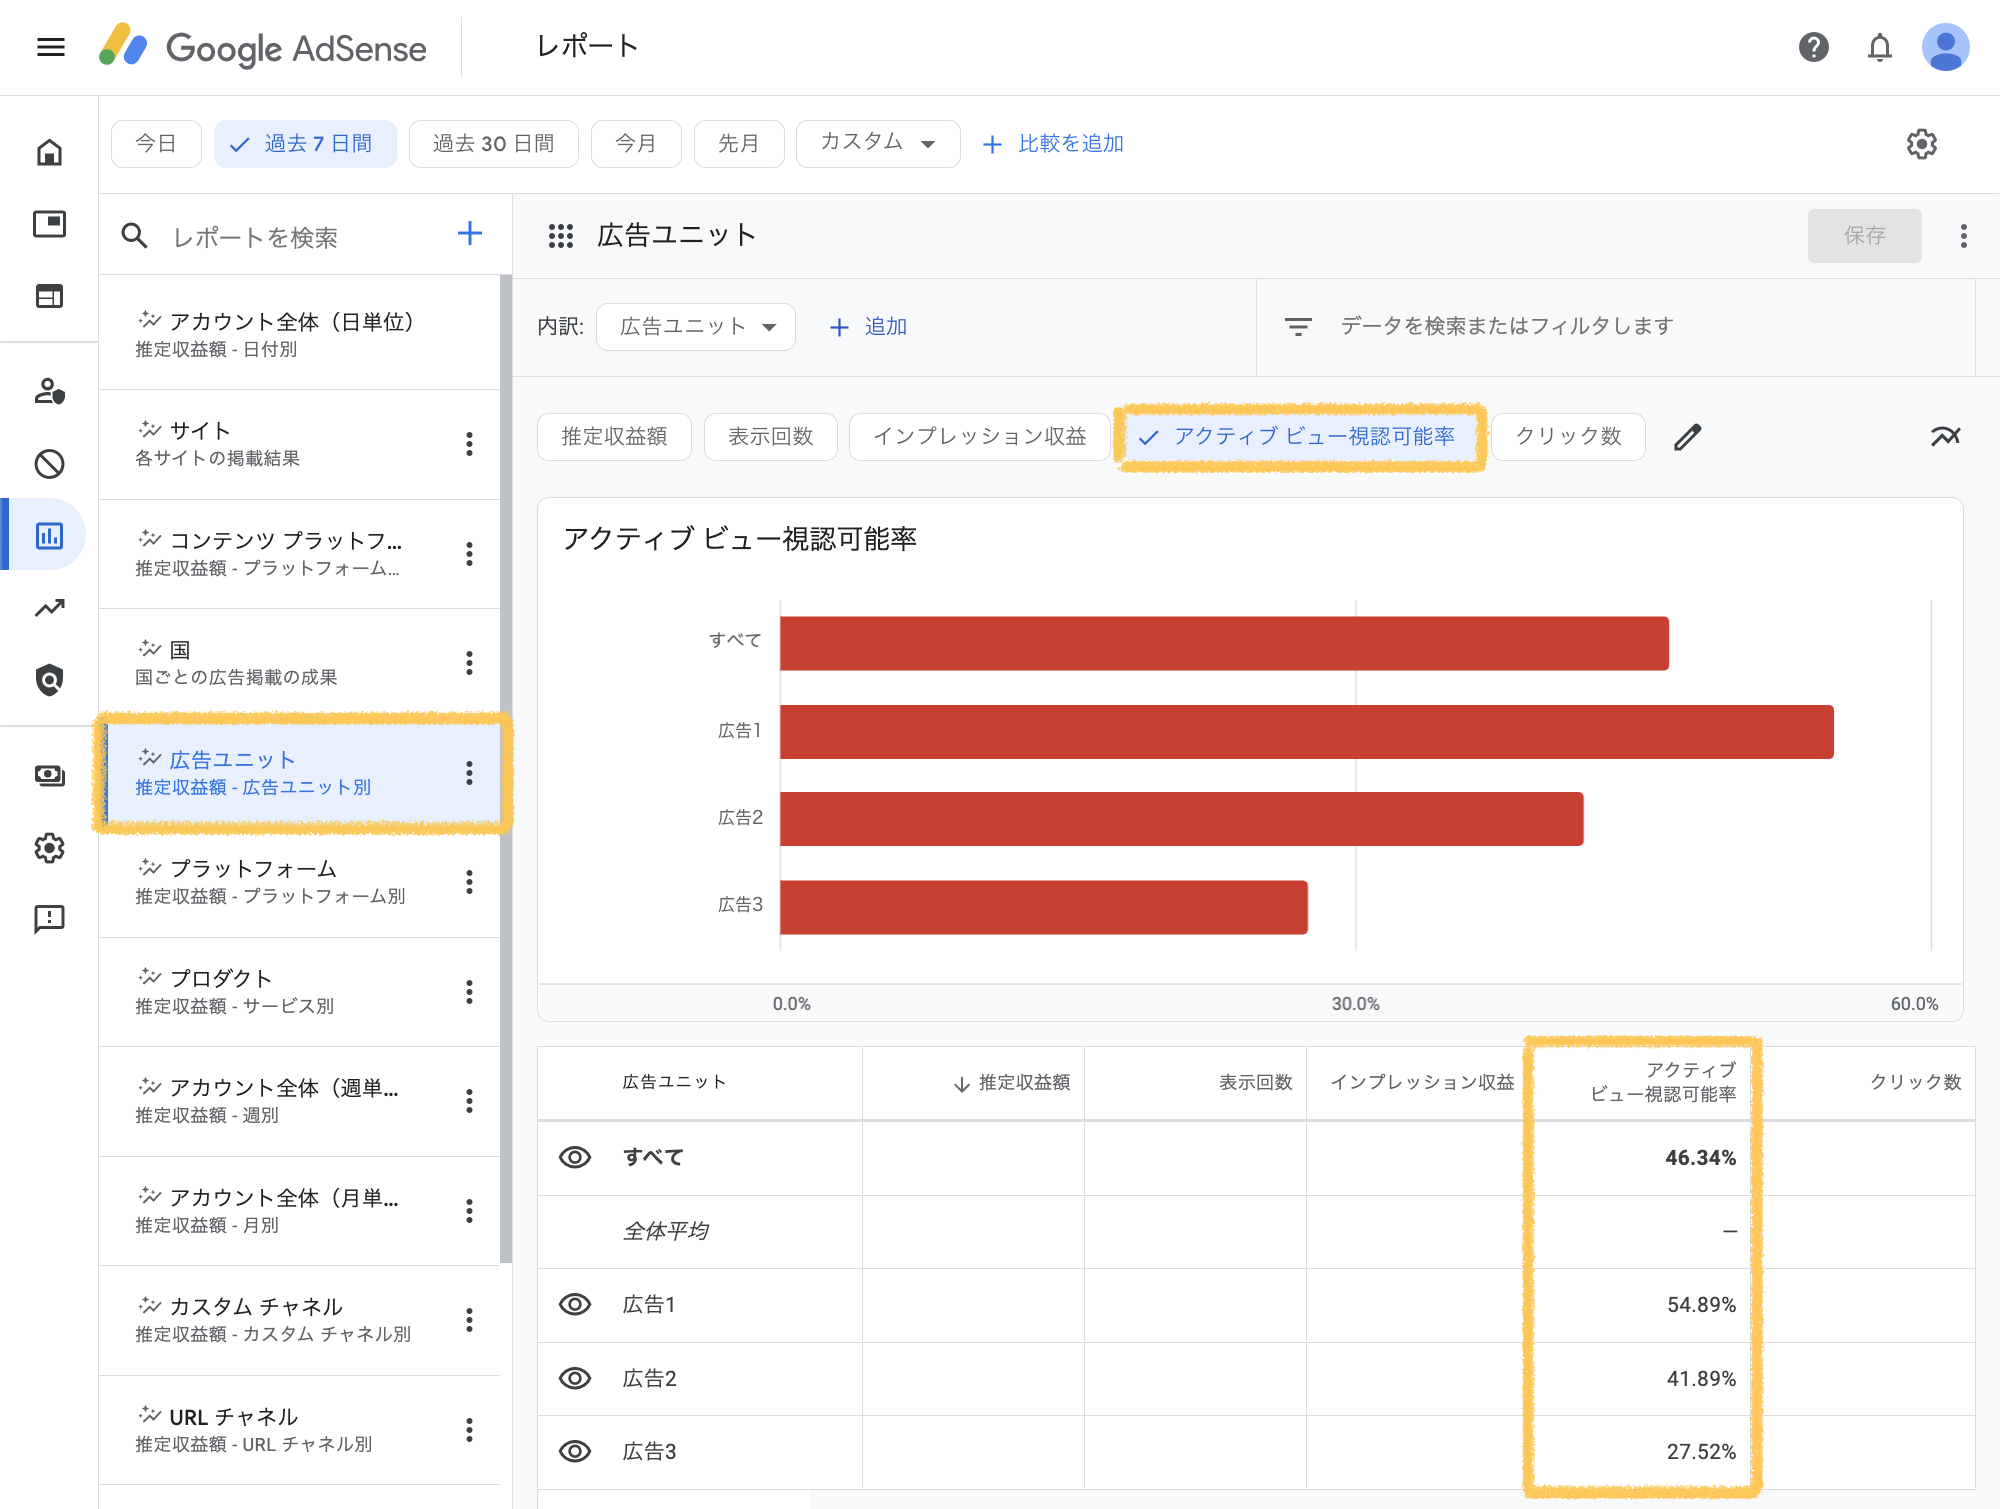Click the filter lines icon
Image resolution: width=2000 pixels, height=1509 pixels.
1297,327
